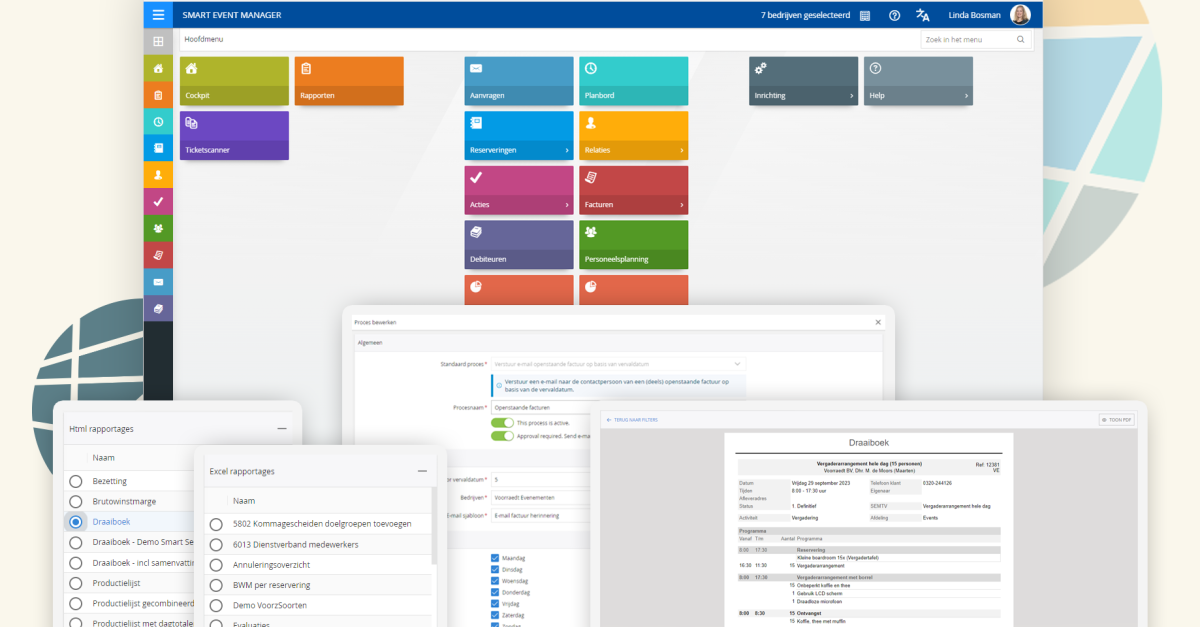Select the Bezetting radio button

[75, 480]
